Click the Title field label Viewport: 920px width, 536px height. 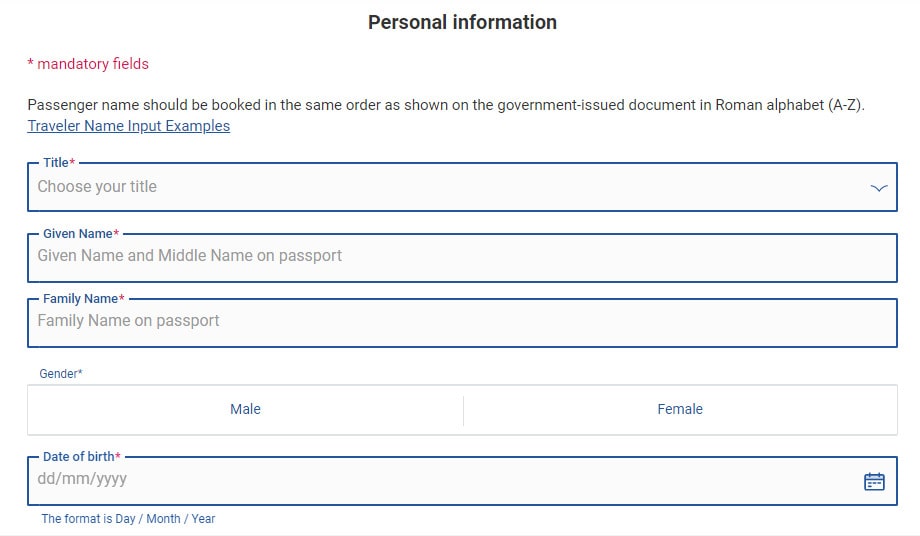(55, 162)
